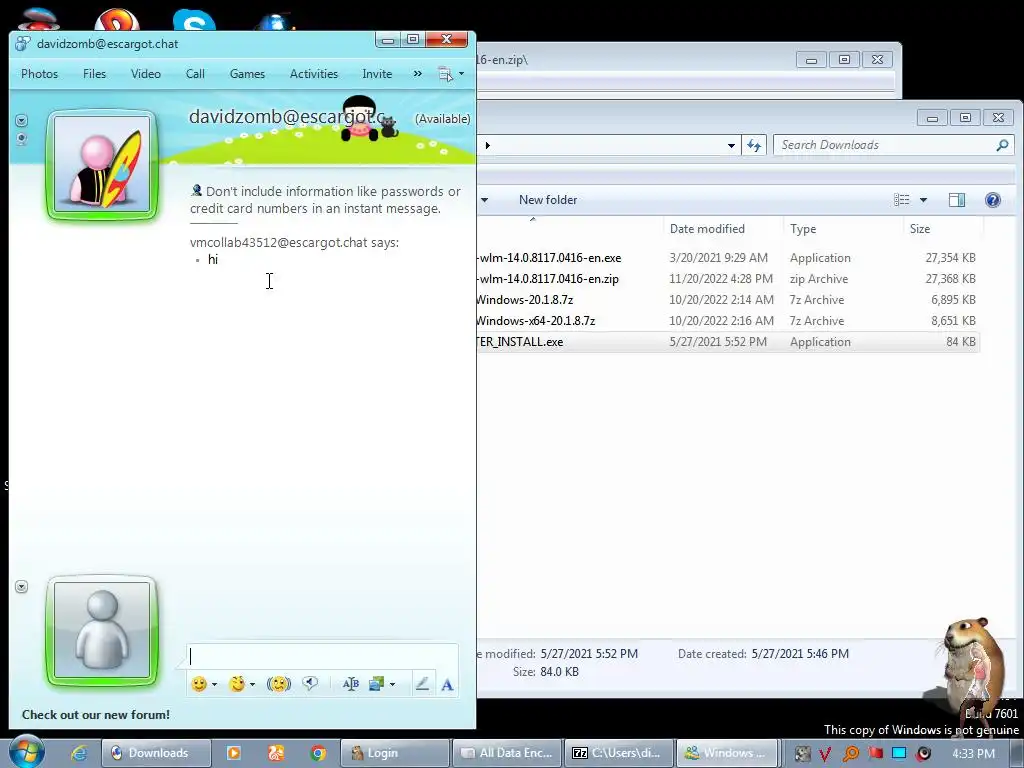Click the show menu icon in Messenger toolbar
Screen dimensions: 1024x768
pyautogui.click(x=445, y=74)
